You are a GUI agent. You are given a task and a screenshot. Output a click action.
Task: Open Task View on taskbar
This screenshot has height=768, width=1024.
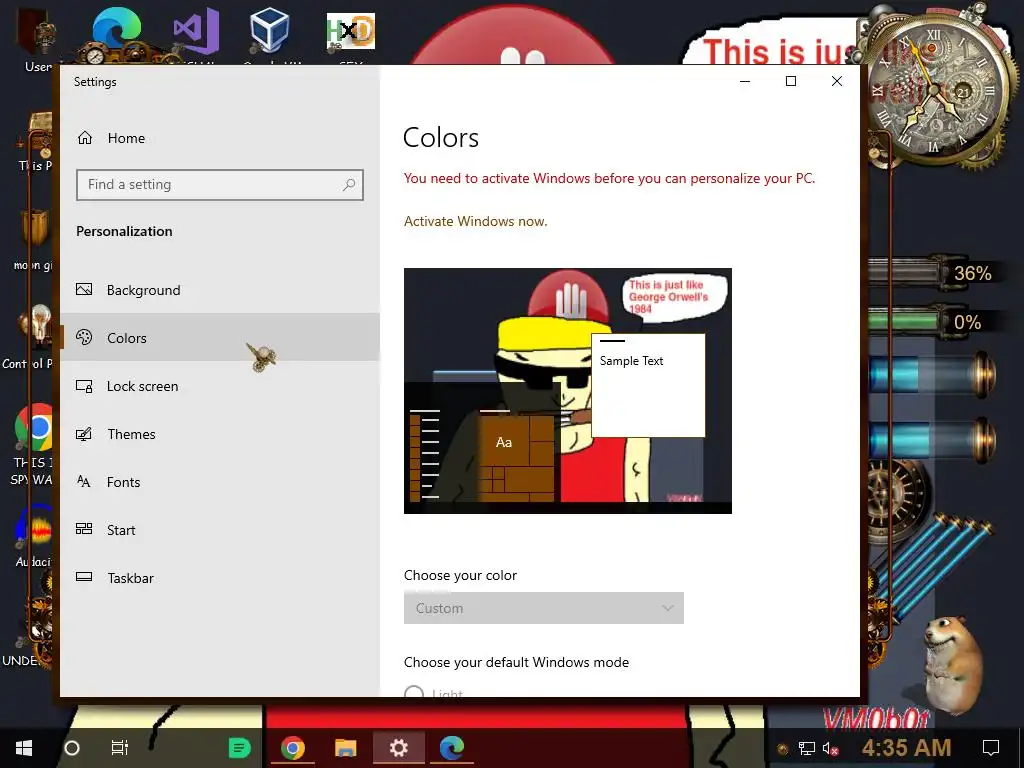(x=120, y=748)
